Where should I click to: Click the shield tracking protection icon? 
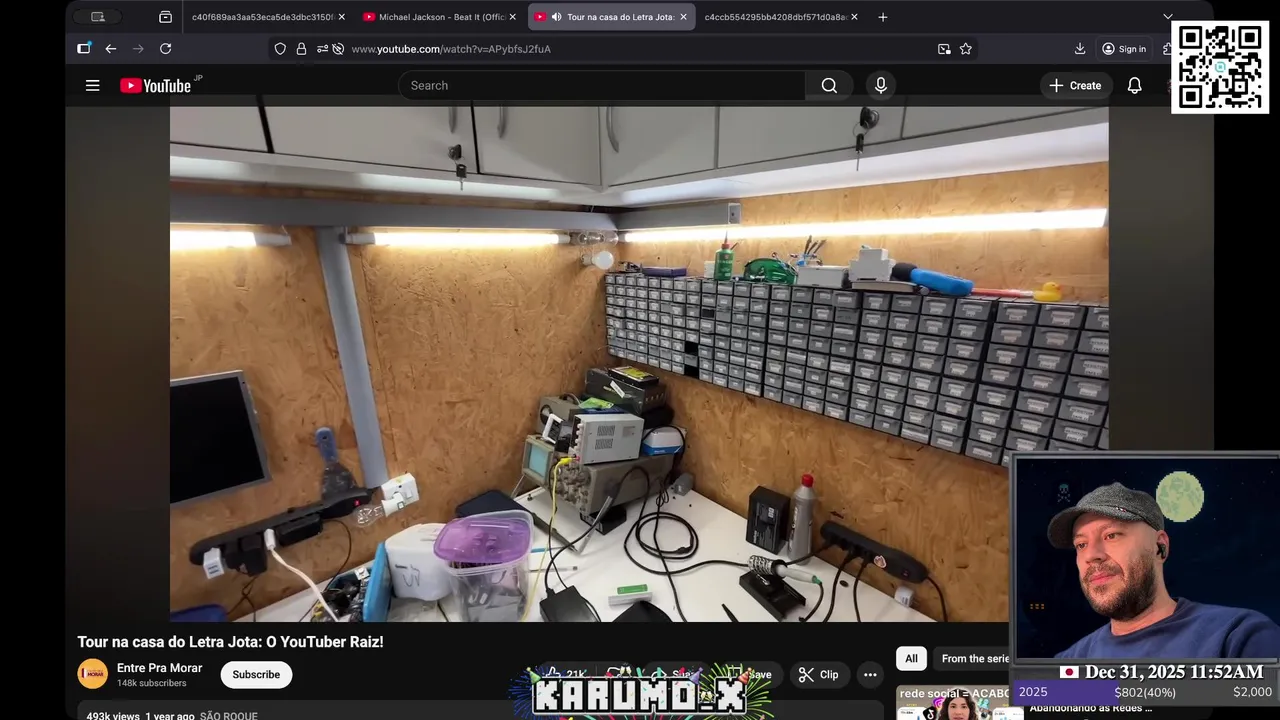click(280, 49)
